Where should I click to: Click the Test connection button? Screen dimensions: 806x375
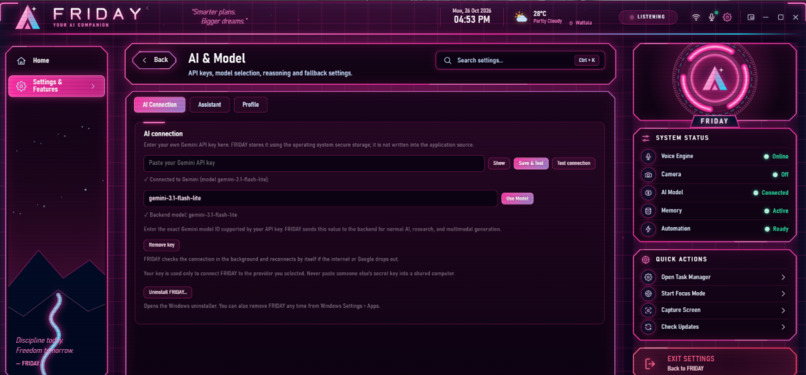coord(574,163)
